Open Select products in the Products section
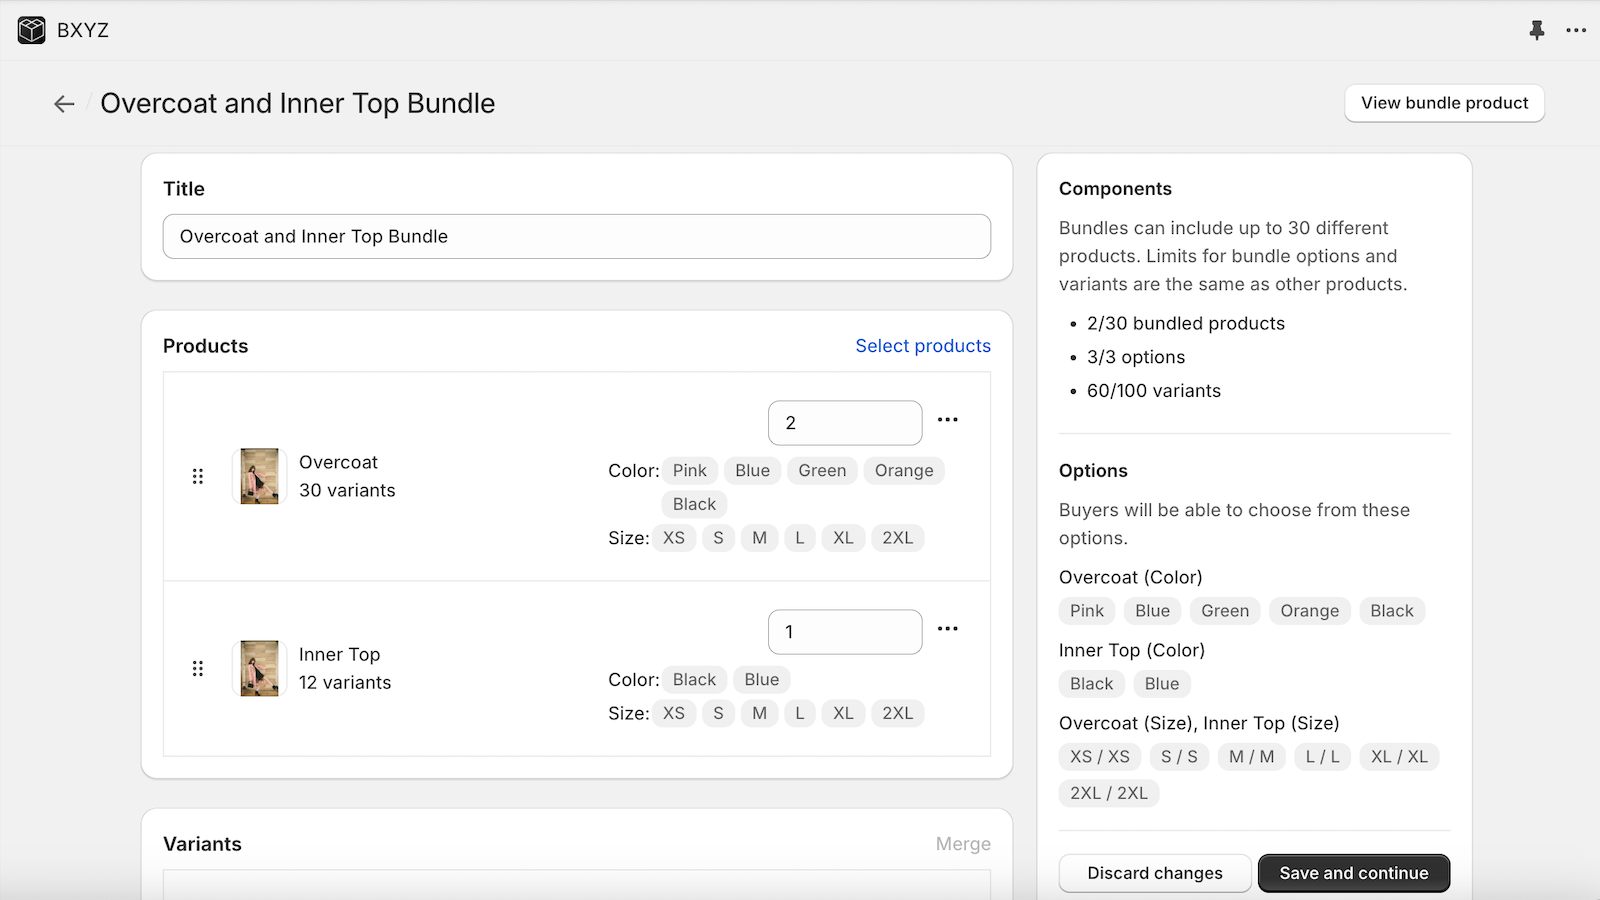 click(x=923, y=345)
